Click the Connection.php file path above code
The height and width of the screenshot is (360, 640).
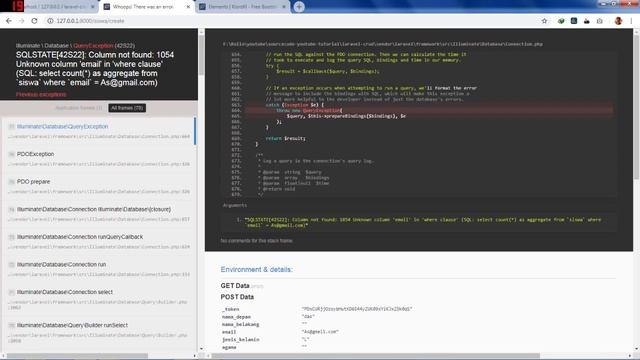(x=382, y=44)
